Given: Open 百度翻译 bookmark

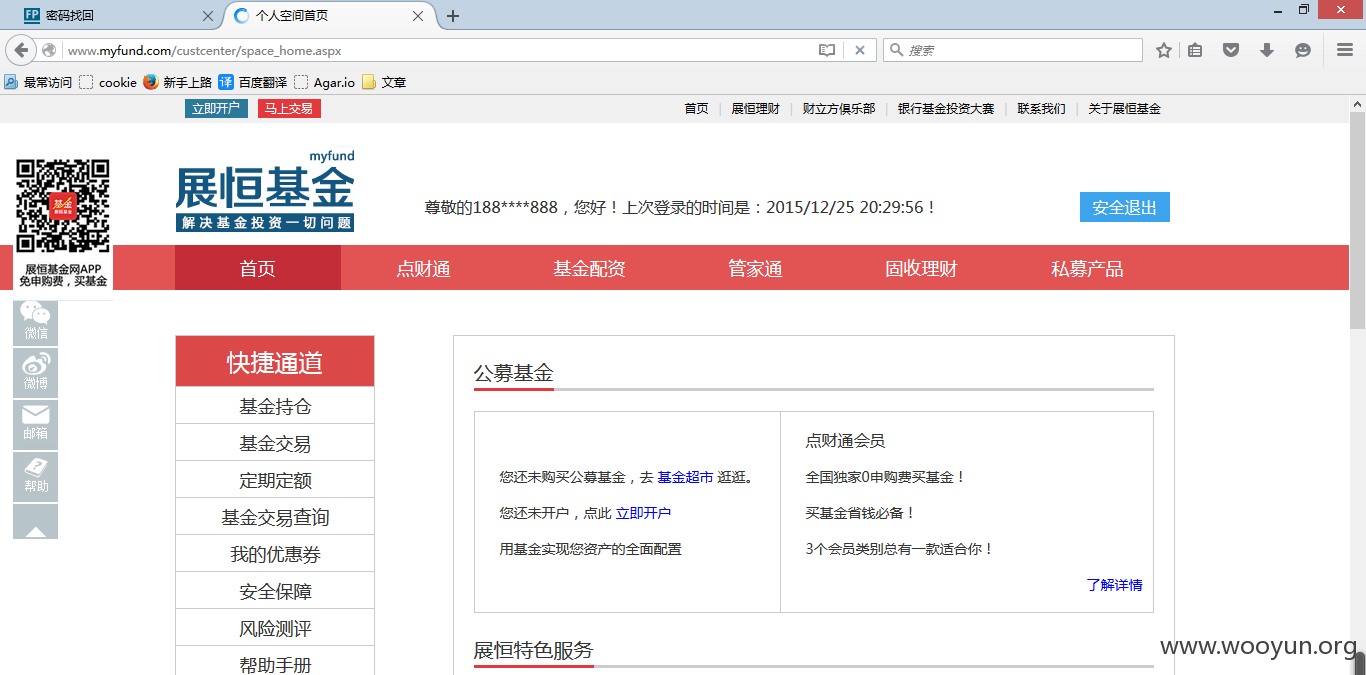Looking at the screenshot, I should tap(252, 82).
